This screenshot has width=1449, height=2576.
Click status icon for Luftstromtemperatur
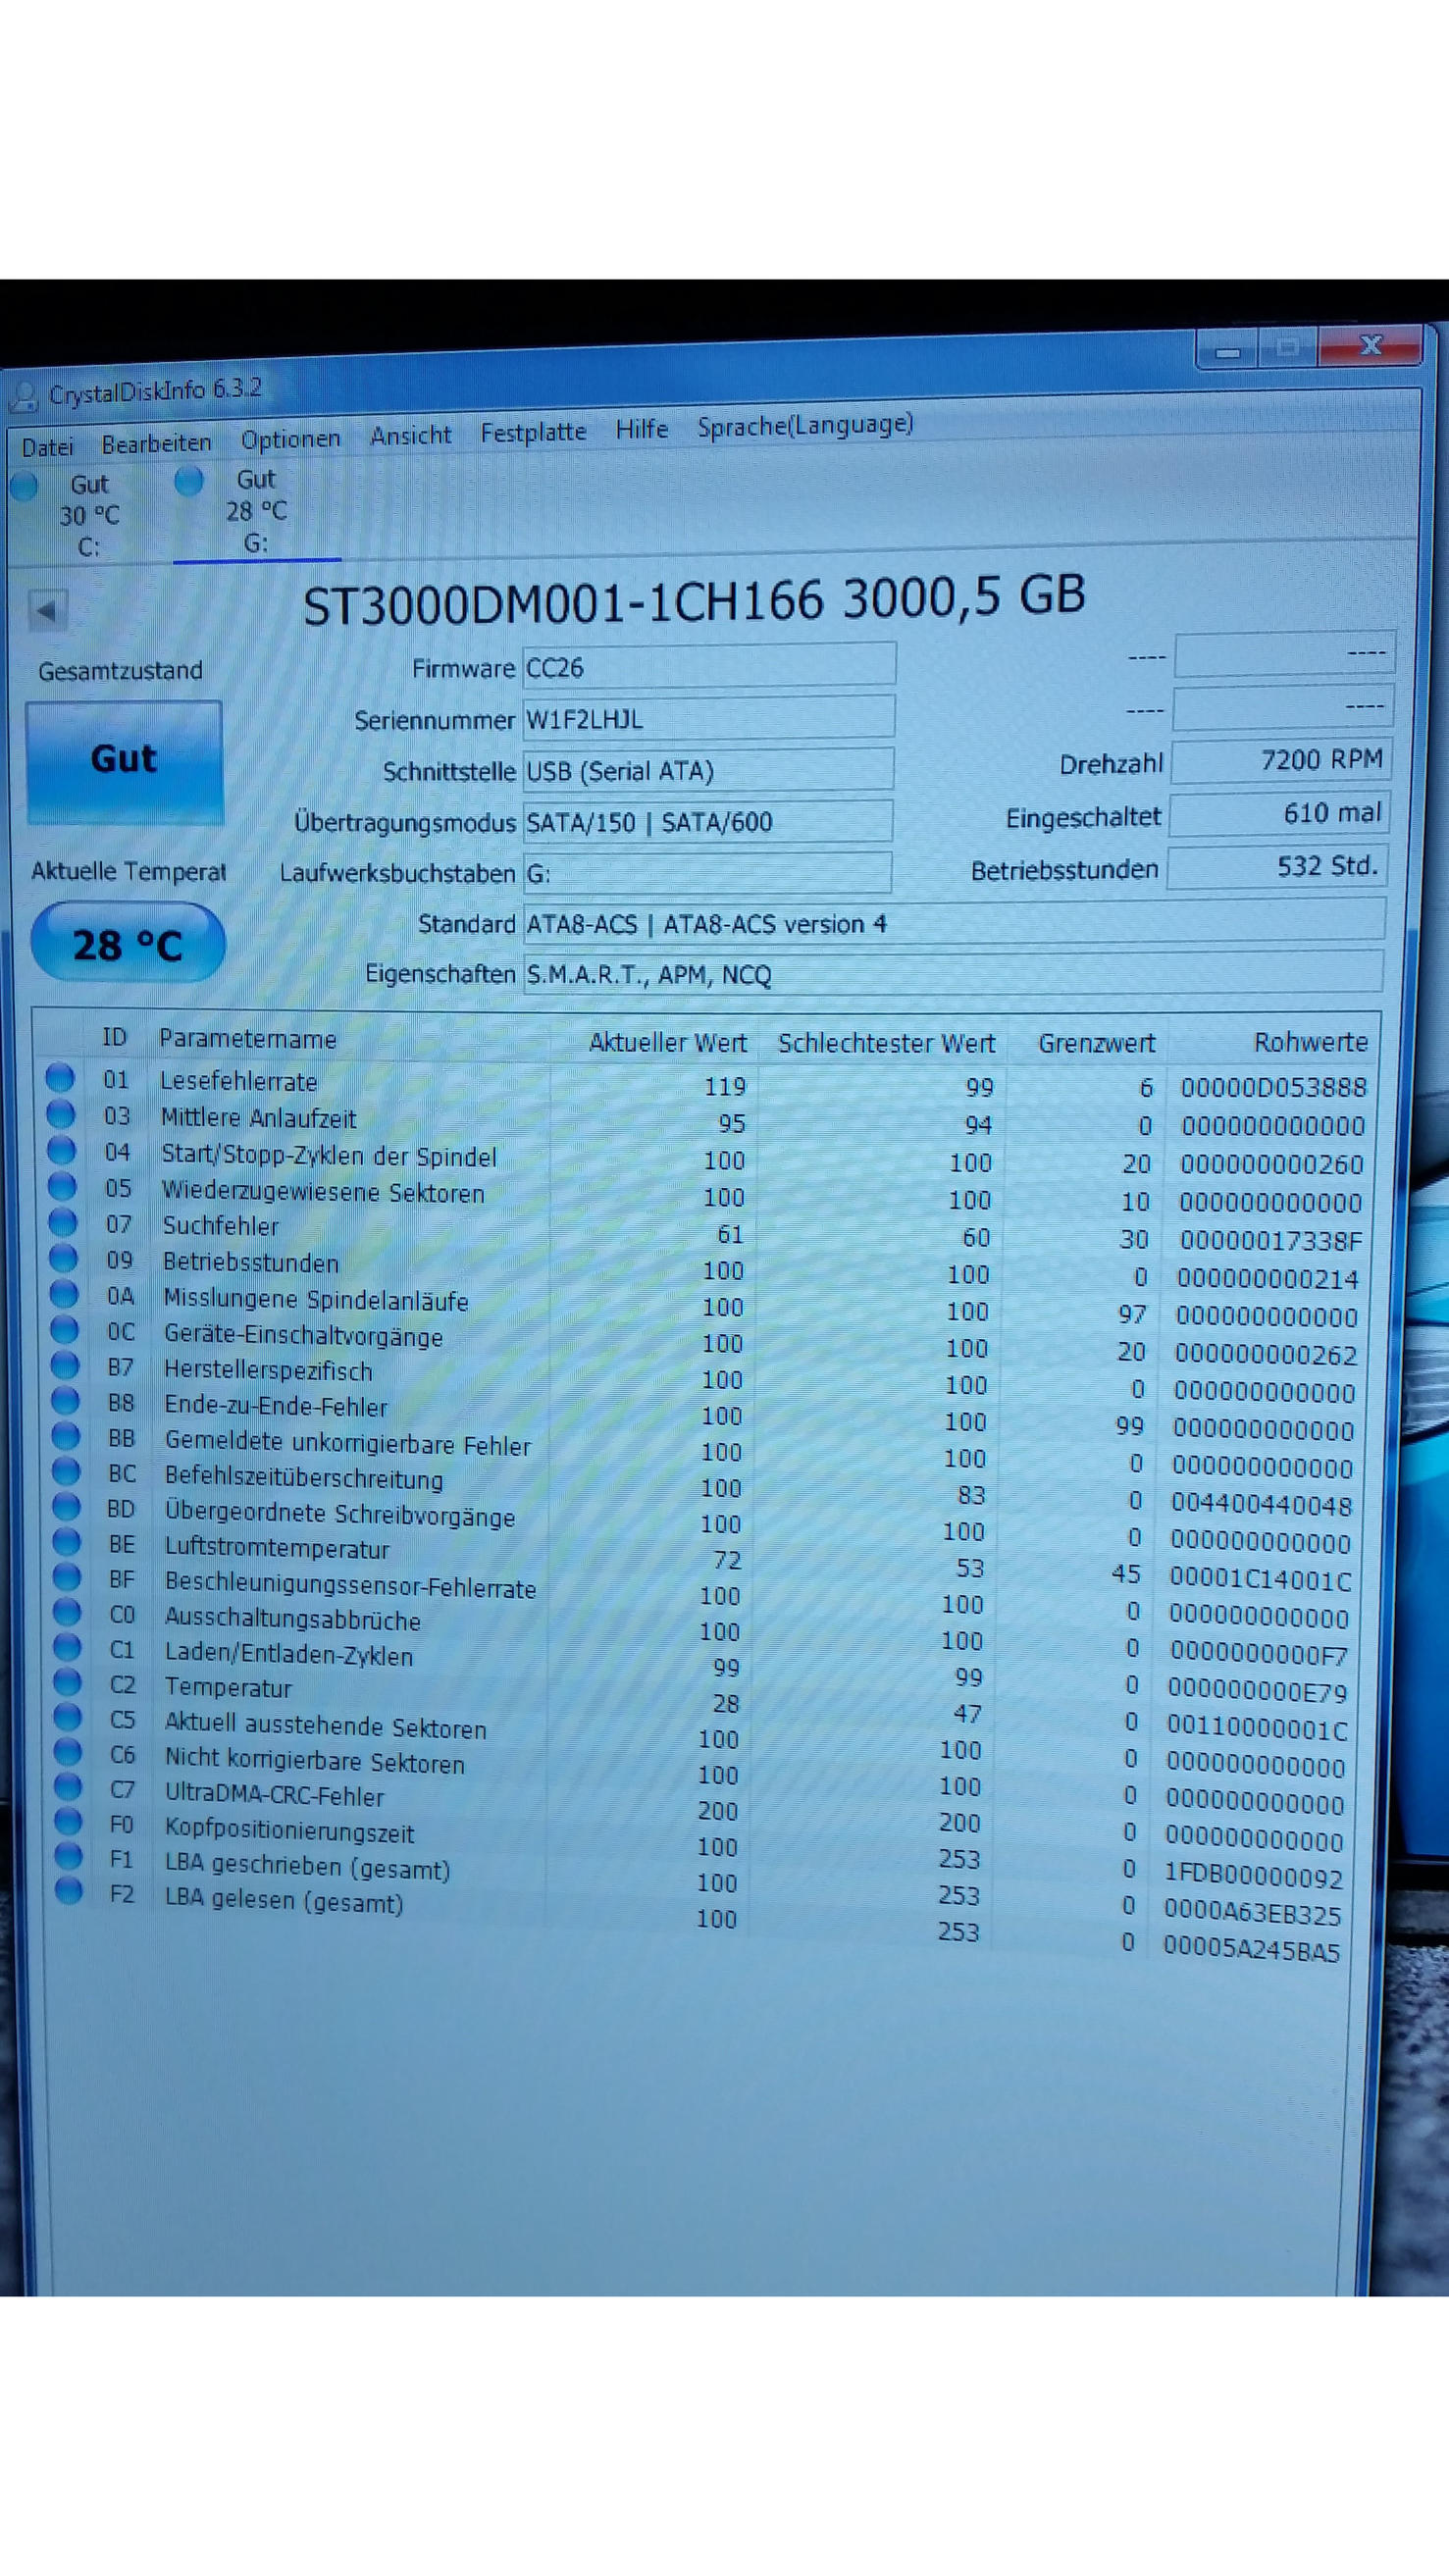[x=66, y=1541]
